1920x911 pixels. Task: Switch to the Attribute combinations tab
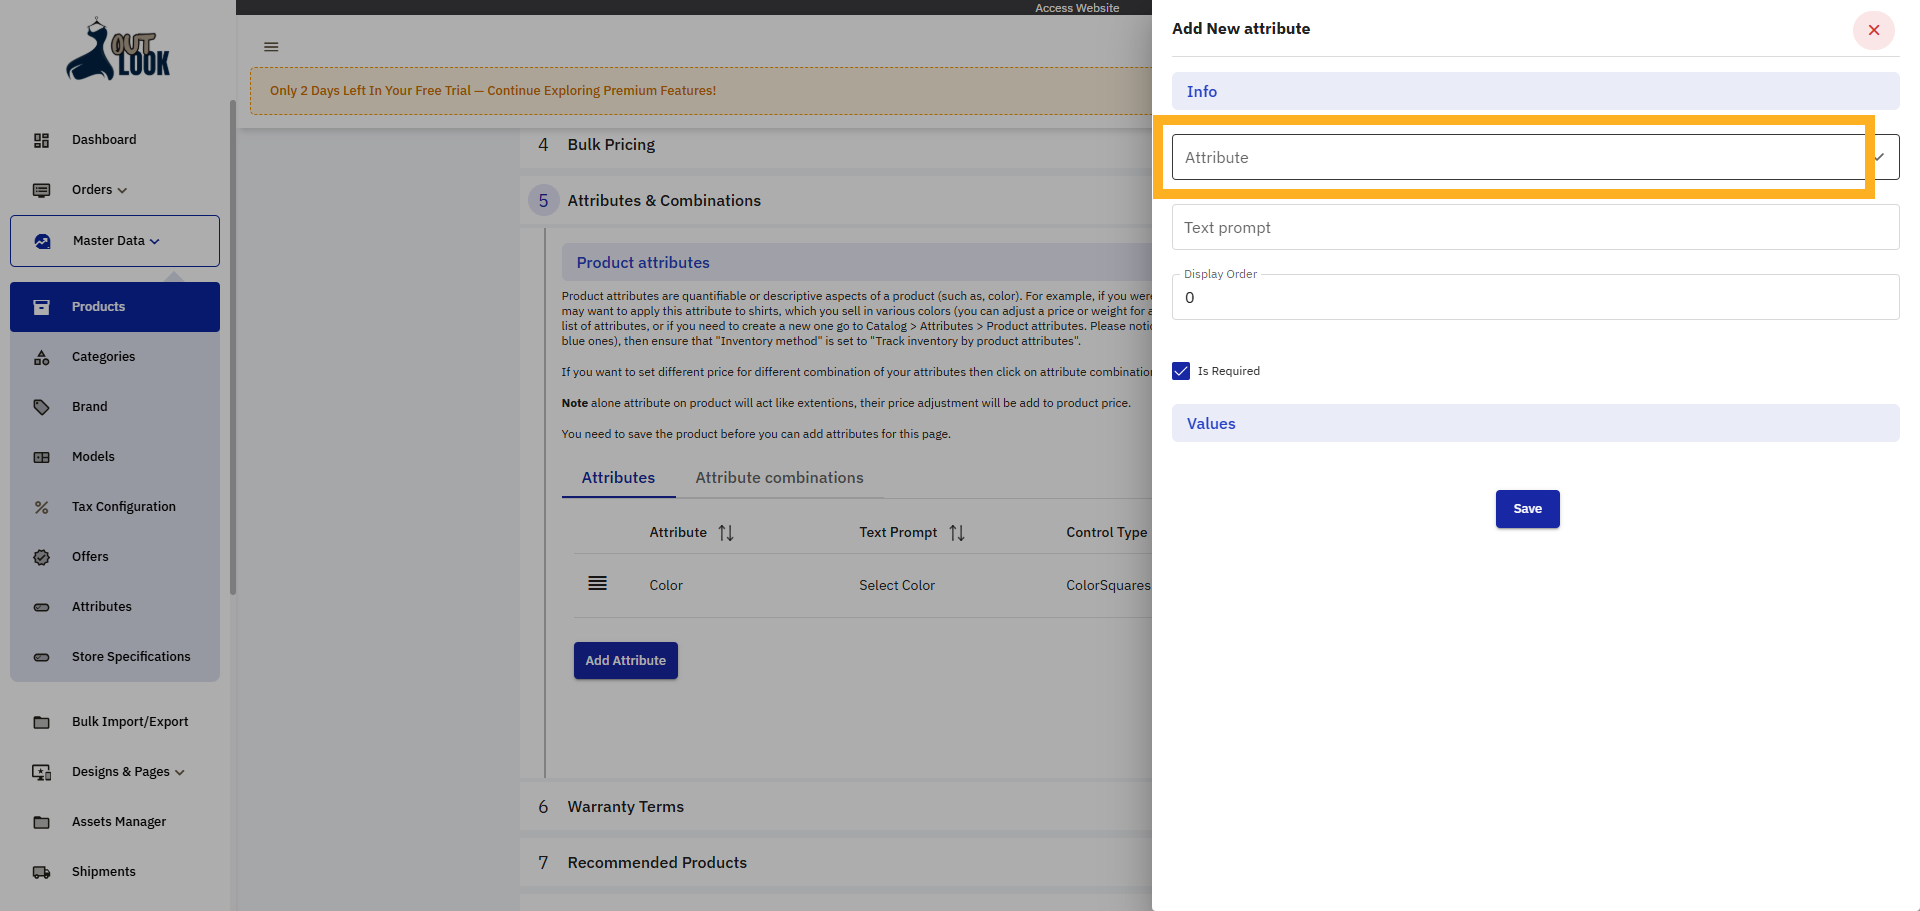[779, 477]
